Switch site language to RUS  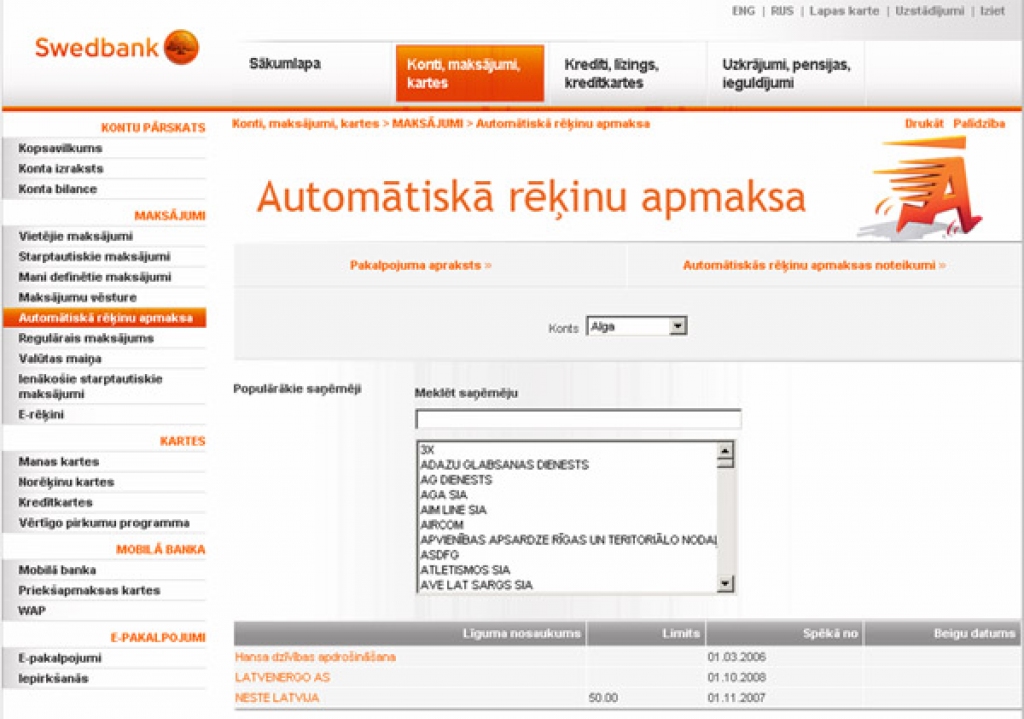click(x=779, y=11)
